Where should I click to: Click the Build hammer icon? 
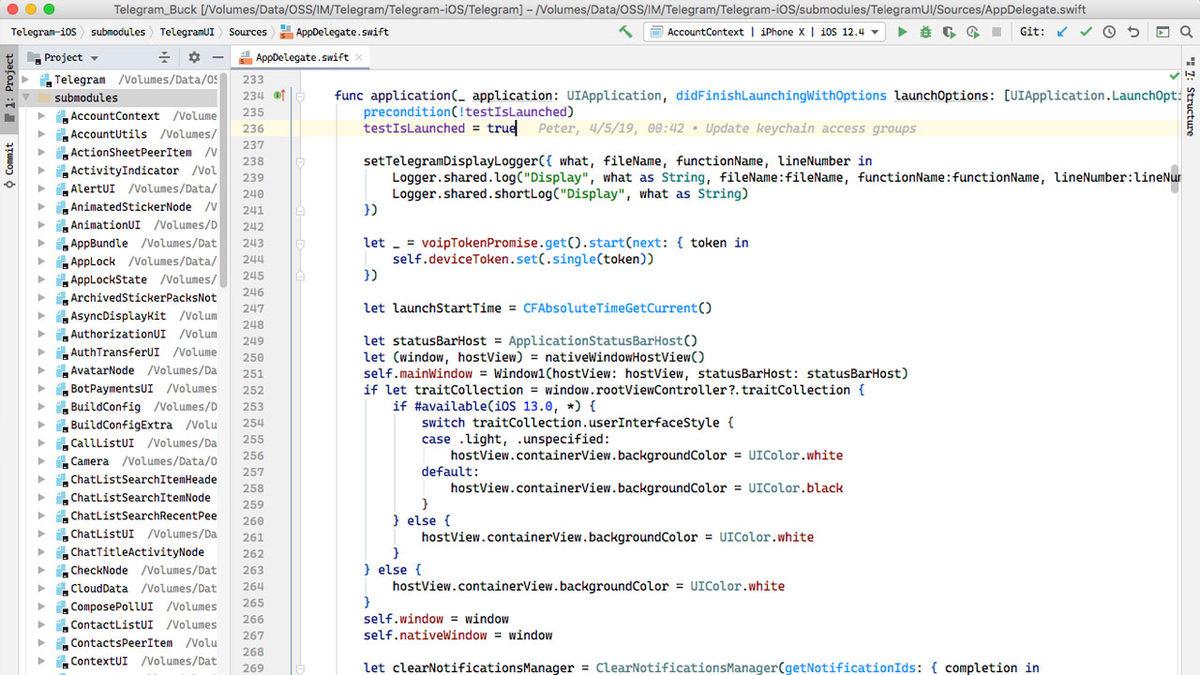[x=626, y=32]
